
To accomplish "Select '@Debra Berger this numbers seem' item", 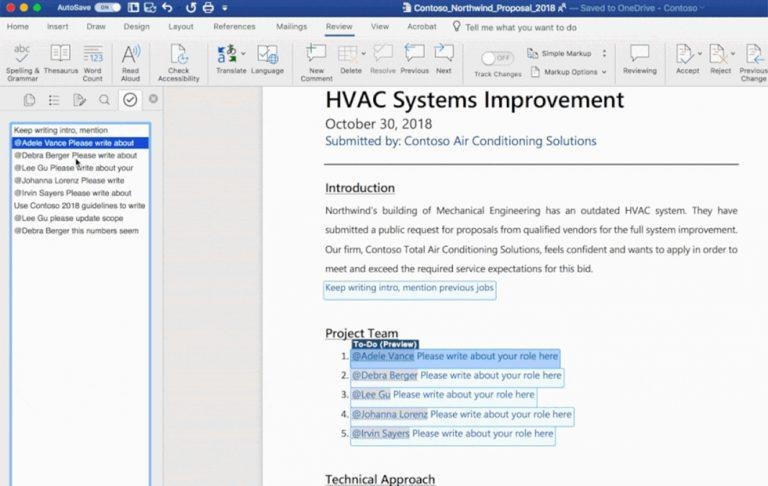I will [80, 231].
